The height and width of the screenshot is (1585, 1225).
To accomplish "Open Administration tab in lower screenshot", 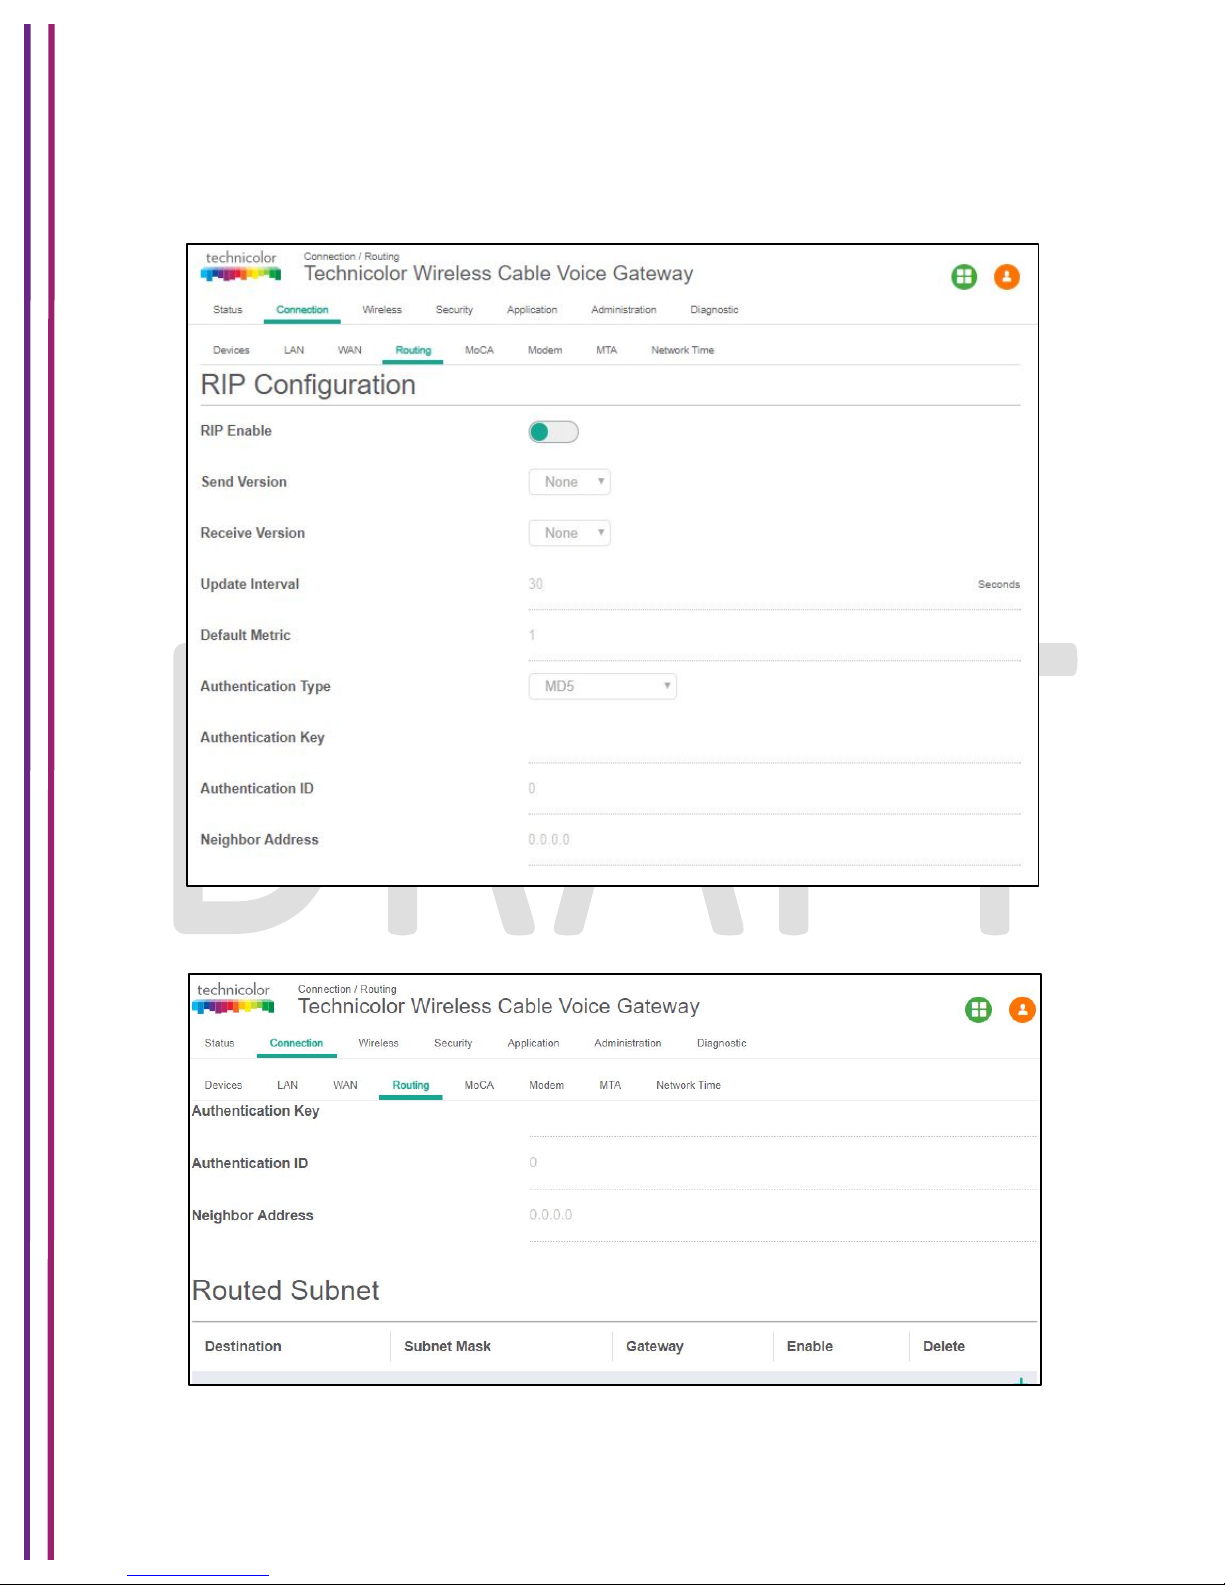I will 627,1043.
